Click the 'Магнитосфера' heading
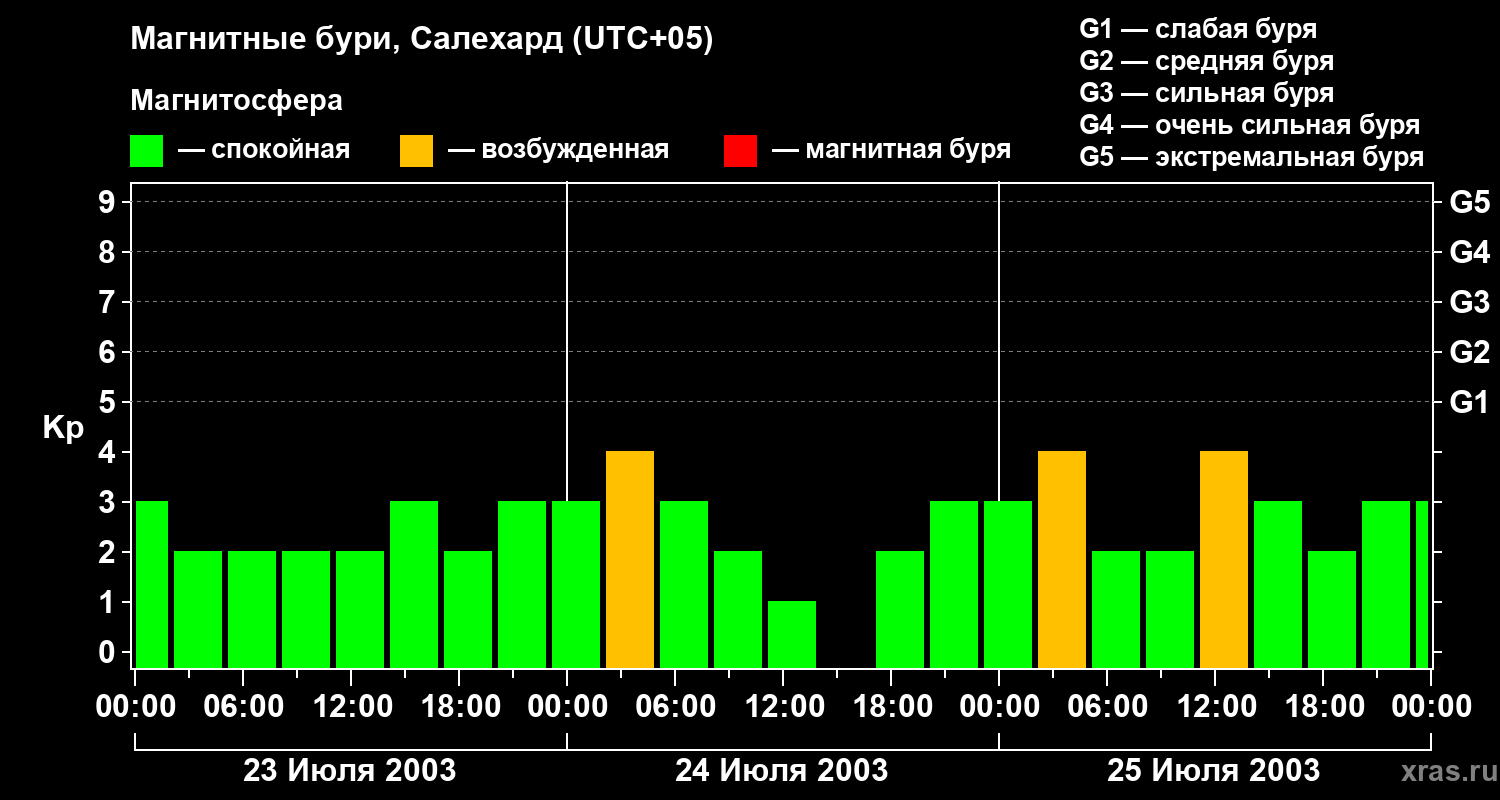The height and width of the screenshot is (800, 1500). [x=236, y=101]
